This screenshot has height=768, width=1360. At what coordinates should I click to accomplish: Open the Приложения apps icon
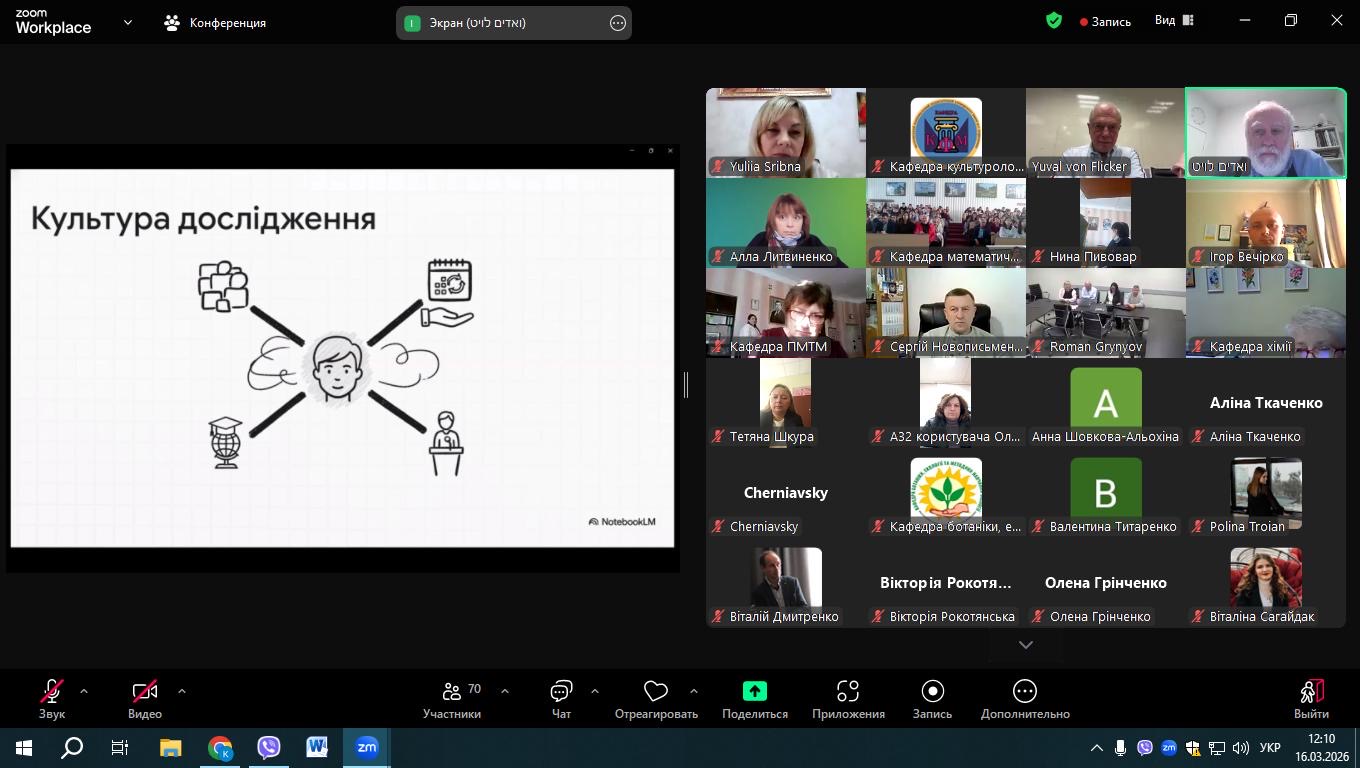coord(848,697)
